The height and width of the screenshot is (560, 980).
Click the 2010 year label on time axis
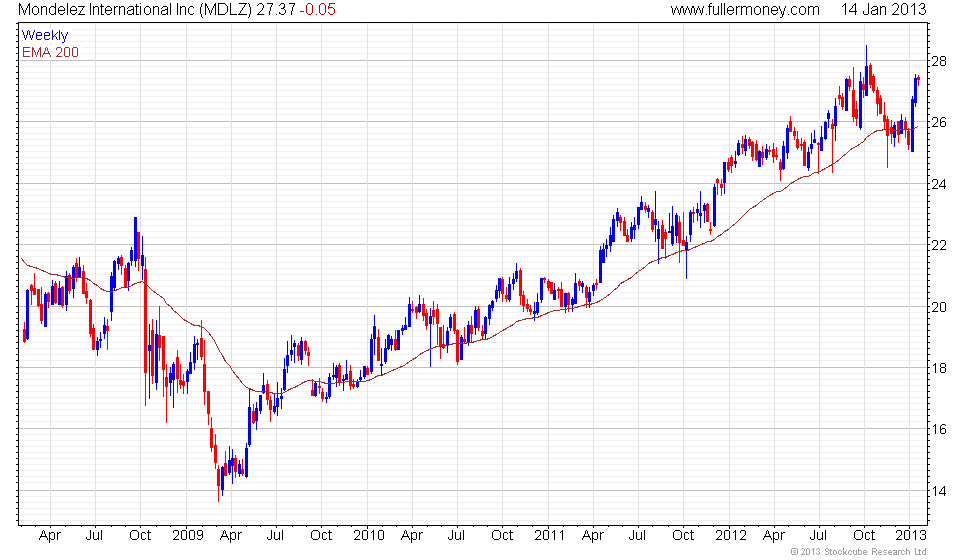pos(369,536)
